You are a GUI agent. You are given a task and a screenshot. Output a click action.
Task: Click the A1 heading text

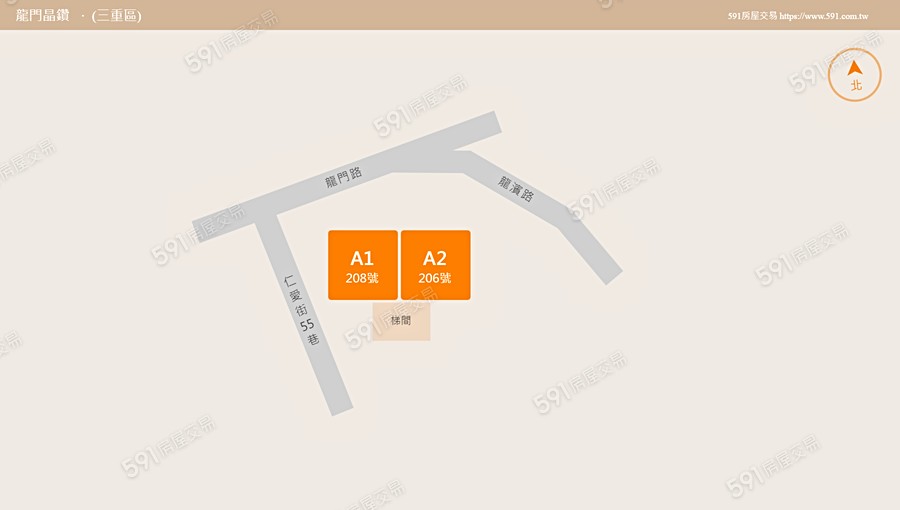tap(362, 258)
